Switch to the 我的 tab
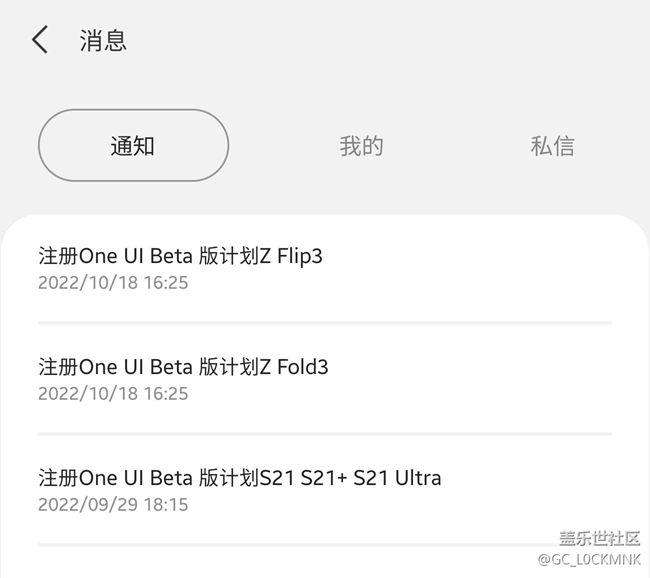 [361, 146]
